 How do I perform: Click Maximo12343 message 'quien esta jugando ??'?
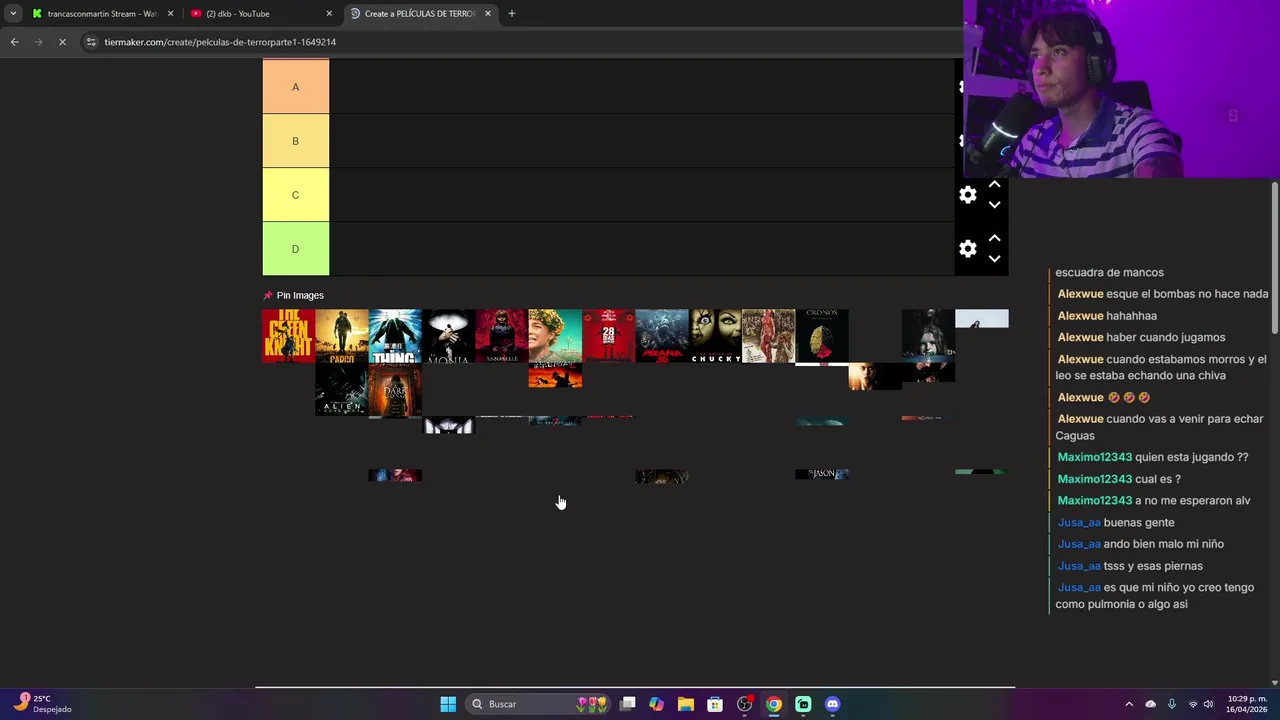1192,457
